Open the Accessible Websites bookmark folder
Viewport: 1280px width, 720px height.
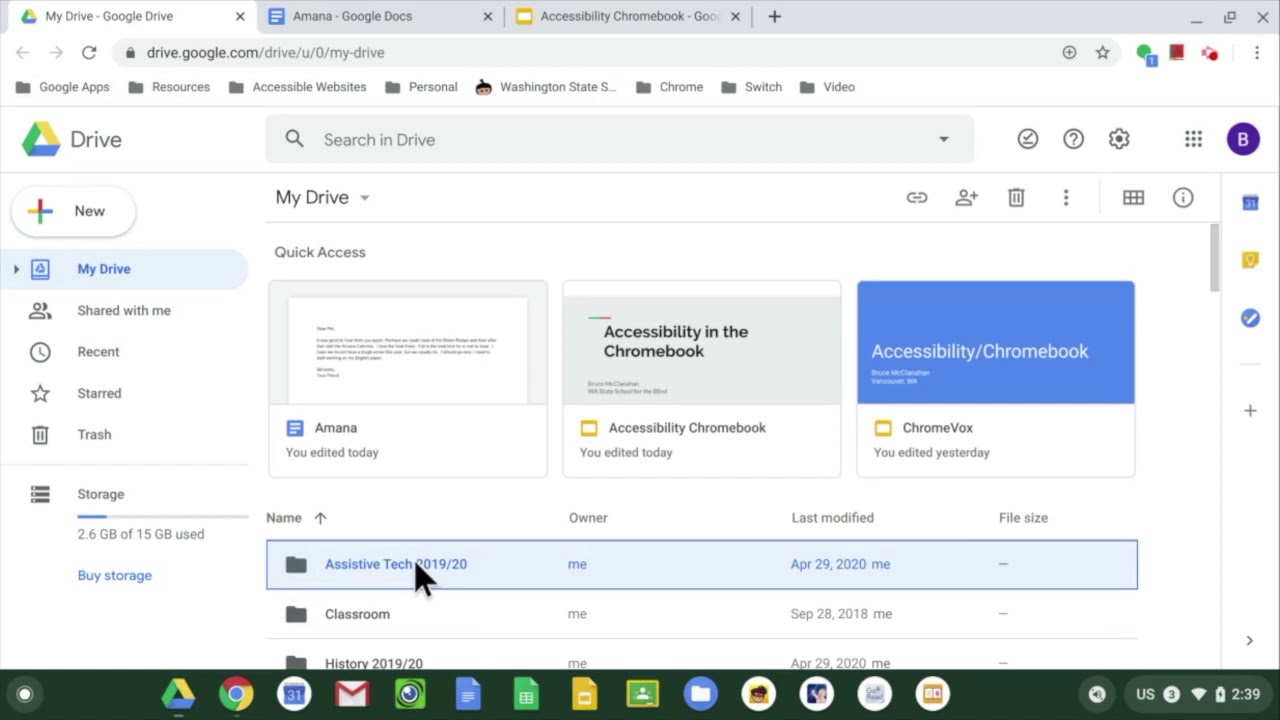(x=297, y=87)
